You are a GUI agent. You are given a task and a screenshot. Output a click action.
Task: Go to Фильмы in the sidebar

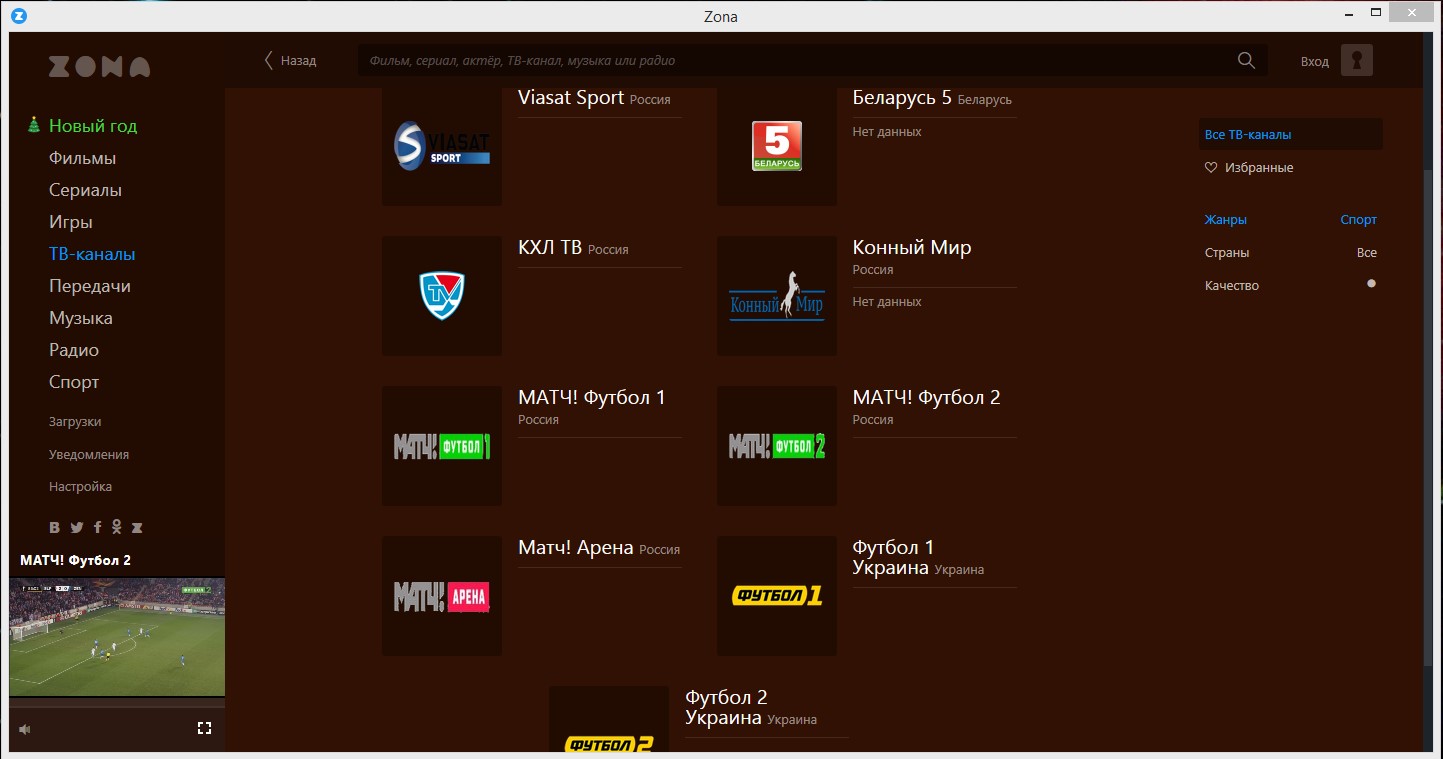[x=82, y=158]
